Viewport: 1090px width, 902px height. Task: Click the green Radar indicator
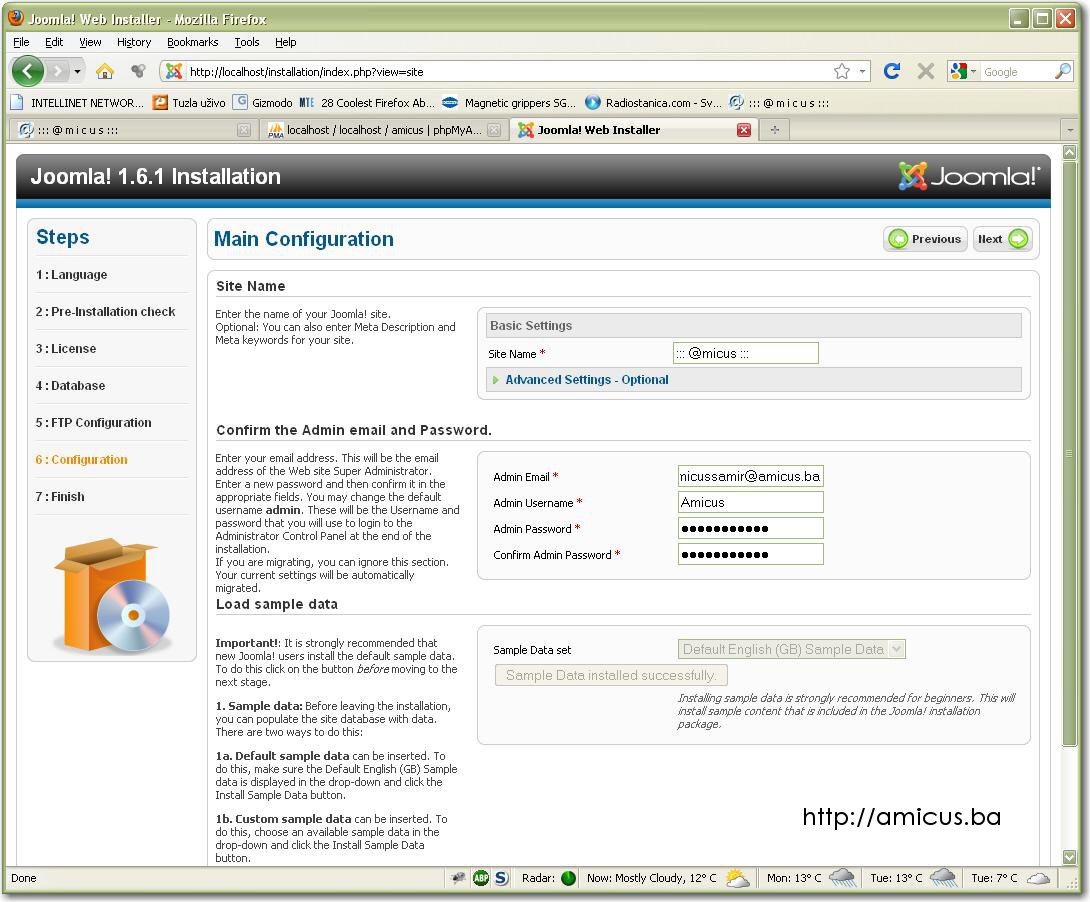pos(568,878)
